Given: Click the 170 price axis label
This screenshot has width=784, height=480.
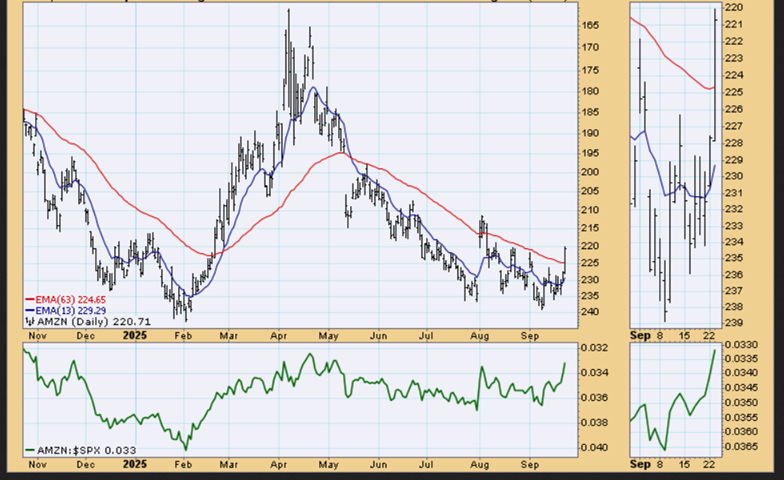Looking at the screenshot, I should click(591, 48).
